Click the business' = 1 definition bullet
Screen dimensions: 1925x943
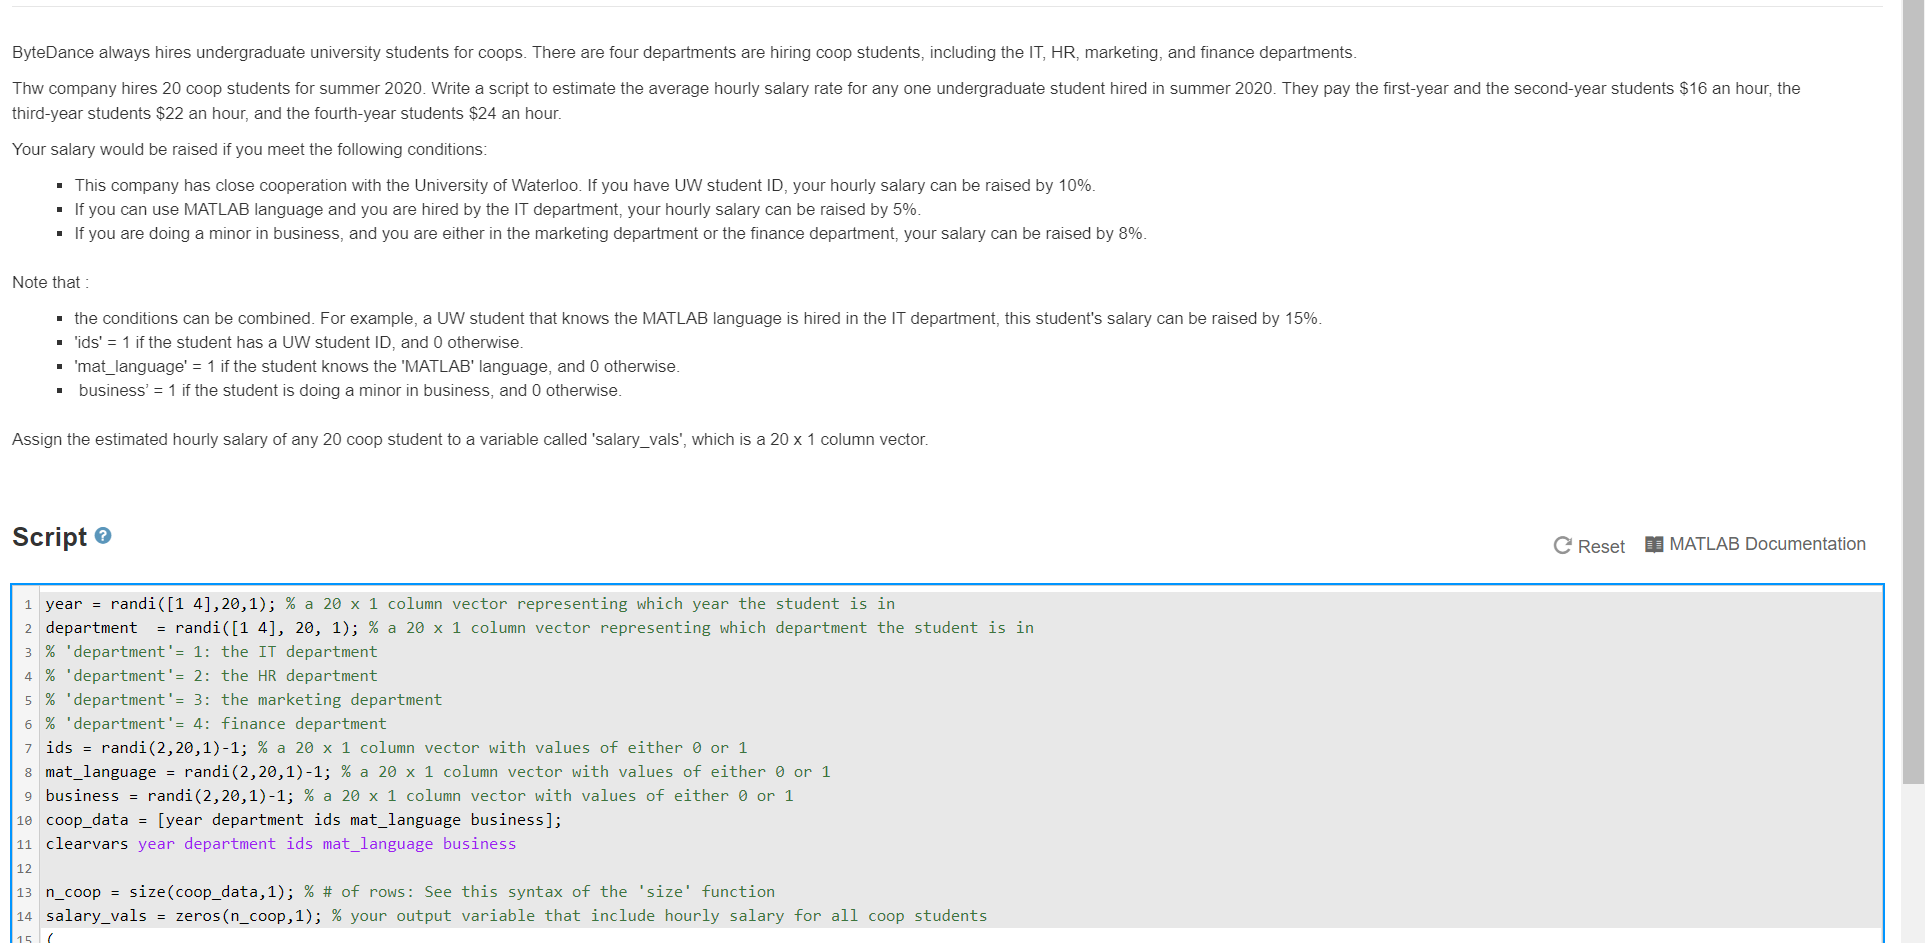pyautogui.click(x=350, y=391)
